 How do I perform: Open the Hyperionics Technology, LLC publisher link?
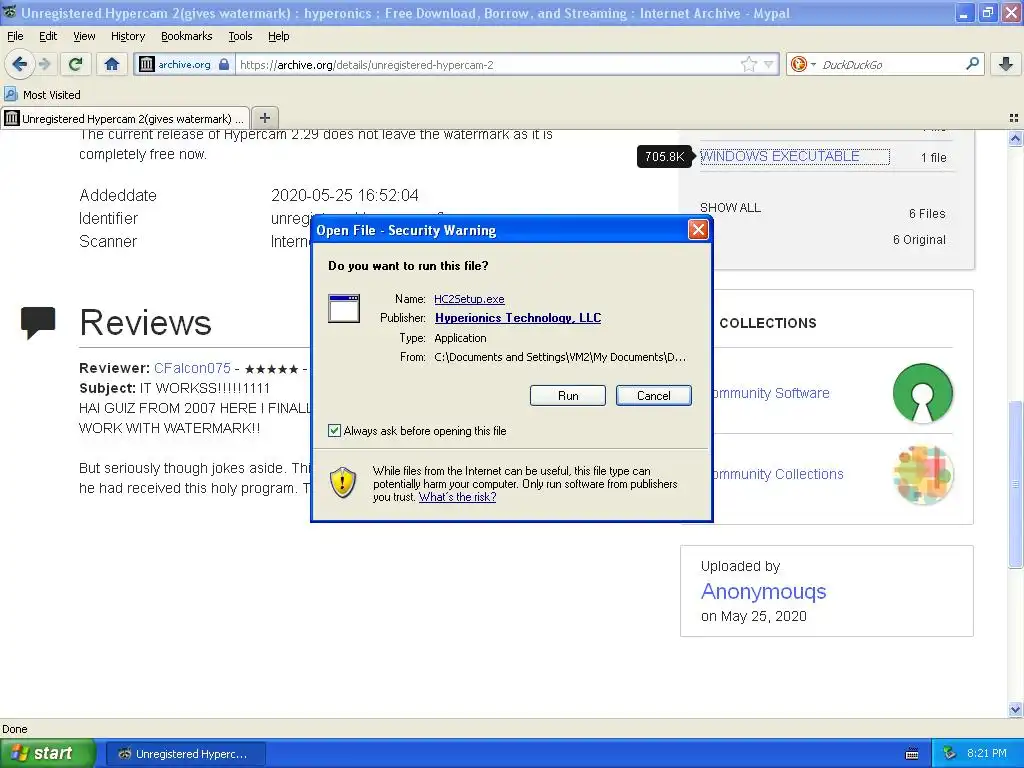pyautogui.click(x=518, y=317)
